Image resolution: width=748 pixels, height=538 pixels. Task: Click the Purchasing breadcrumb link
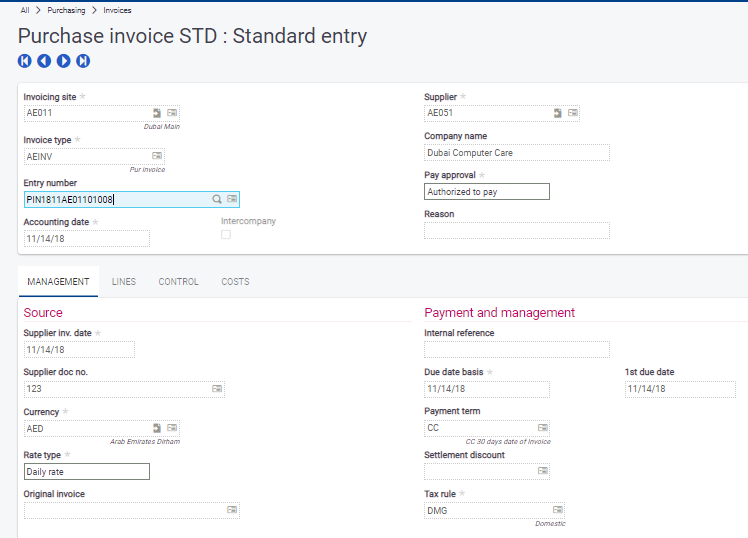pos(66,9)
